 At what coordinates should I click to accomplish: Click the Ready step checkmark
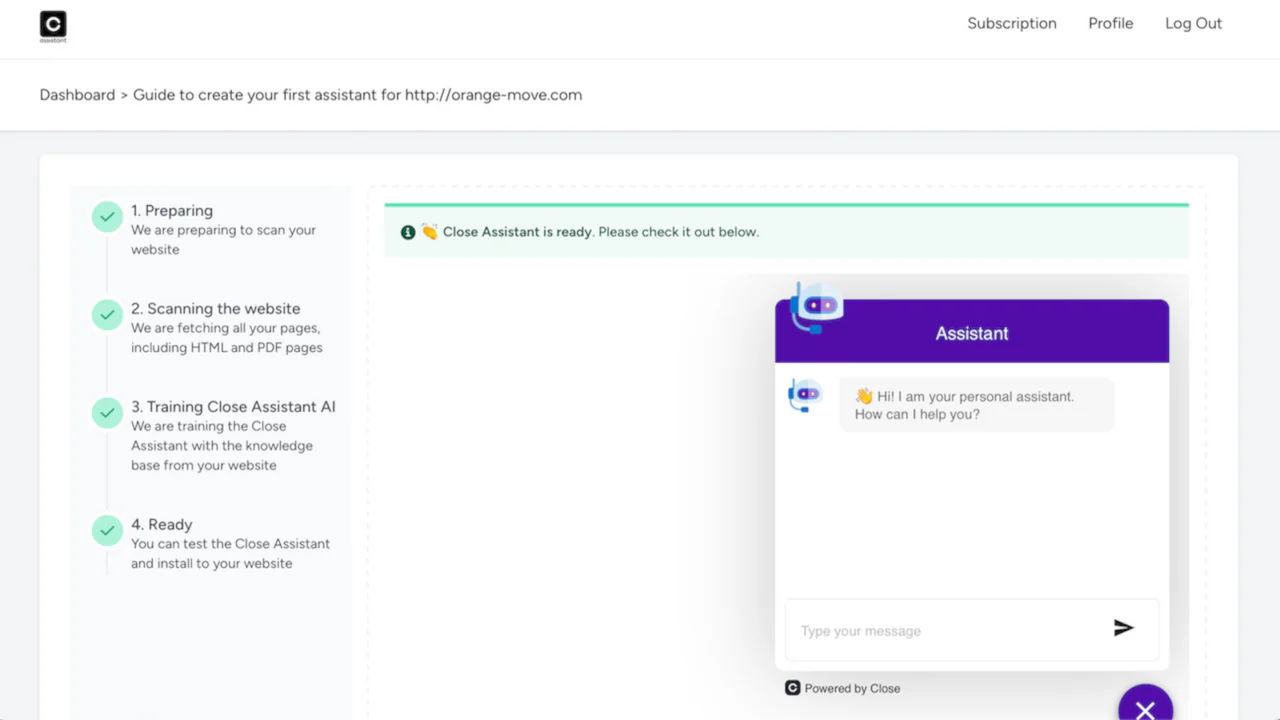click(107, 531)
